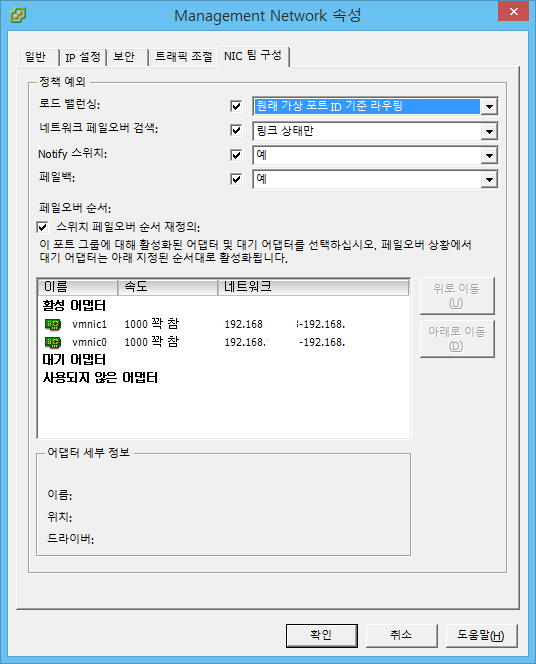
Task: Click the vmnic1 network adapter icon
Action: 53,324
